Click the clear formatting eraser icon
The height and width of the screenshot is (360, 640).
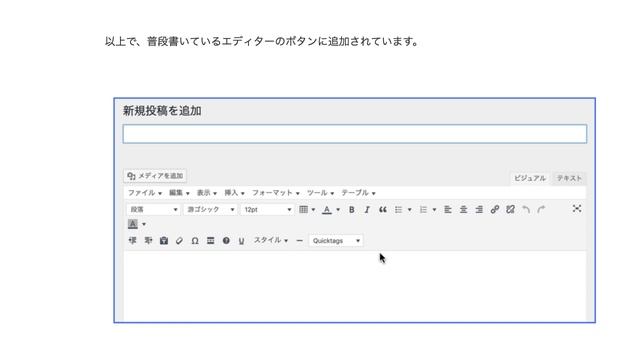click(x=179, y=241)
